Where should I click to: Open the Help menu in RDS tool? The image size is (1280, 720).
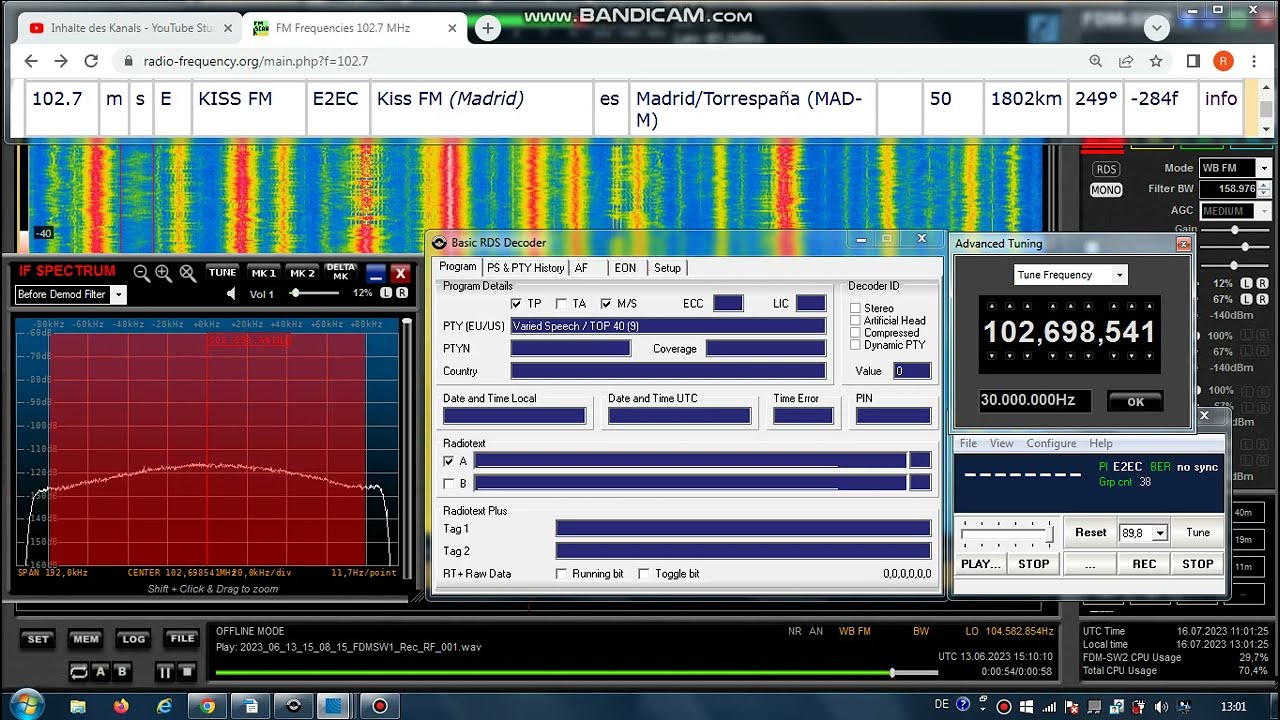click(x=1101, y=443)
